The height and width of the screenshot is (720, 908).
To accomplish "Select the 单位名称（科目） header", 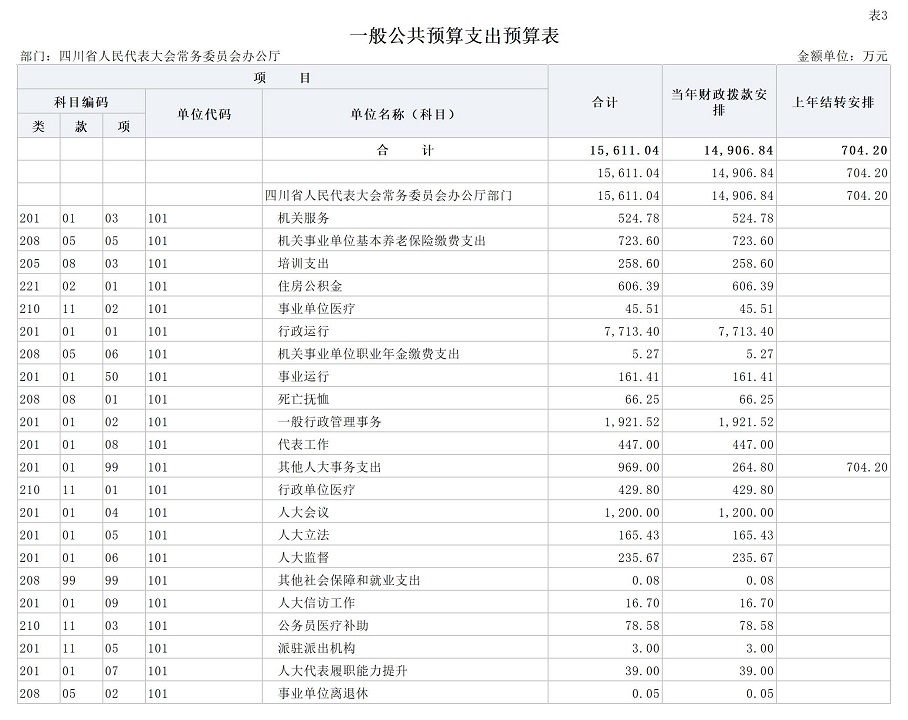I will click(x=405, y=114).
